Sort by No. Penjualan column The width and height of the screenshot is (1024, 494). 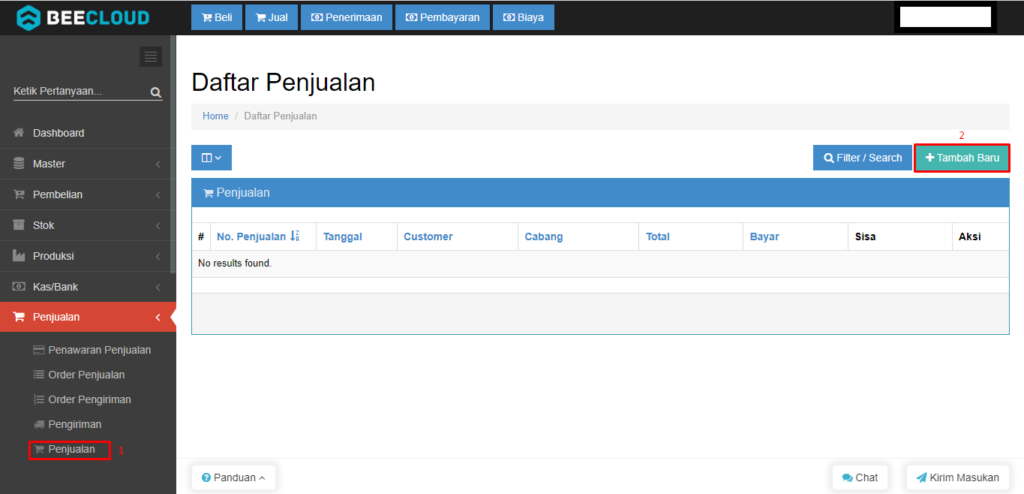pos(251,237)
